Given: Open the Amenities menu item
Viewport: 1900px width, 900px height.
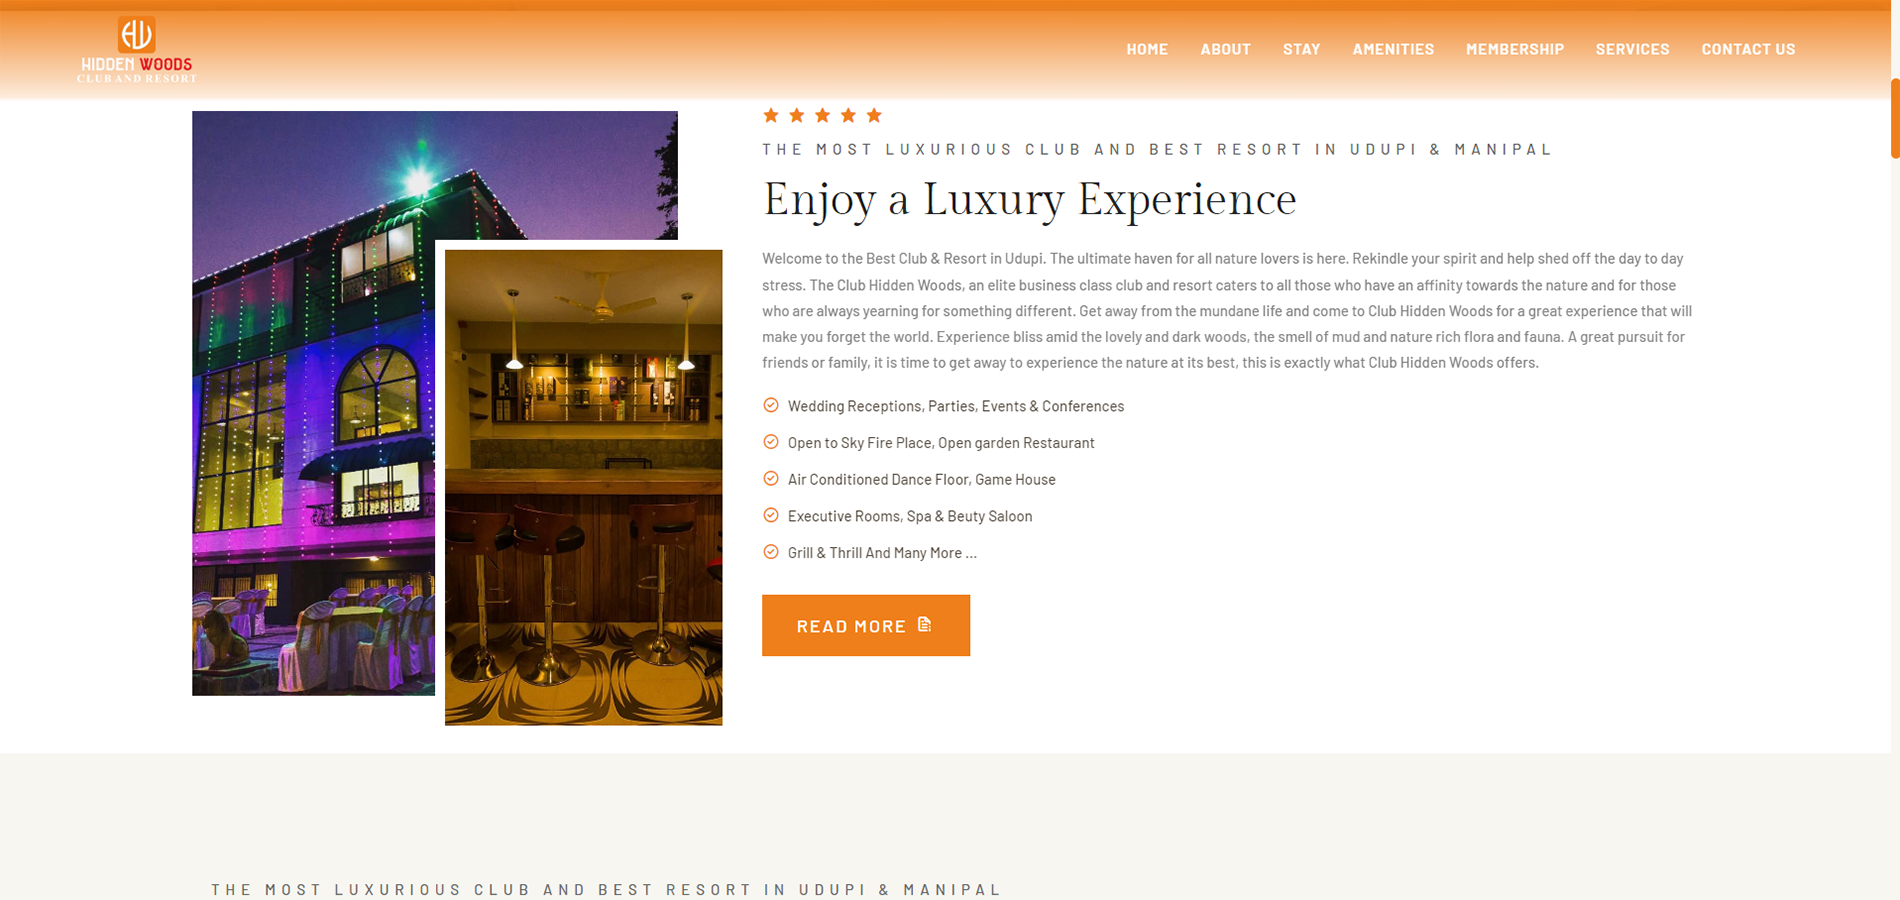Looking at the screenshot, I should pyautogui.click(x=1393, y=49).
